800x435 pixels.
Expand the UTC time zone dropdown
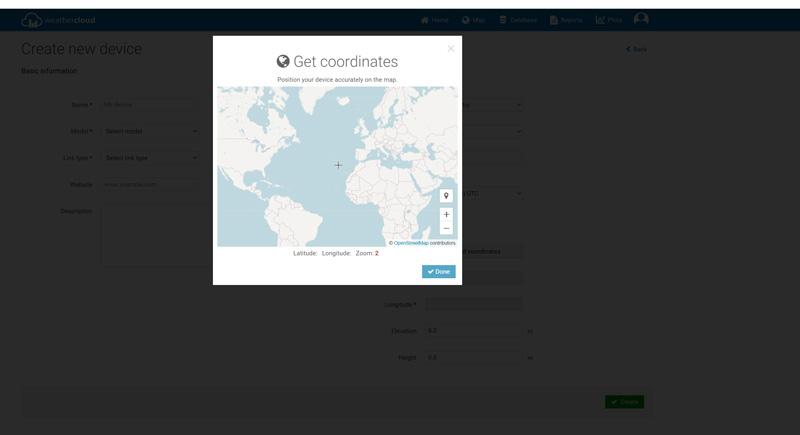493,193
